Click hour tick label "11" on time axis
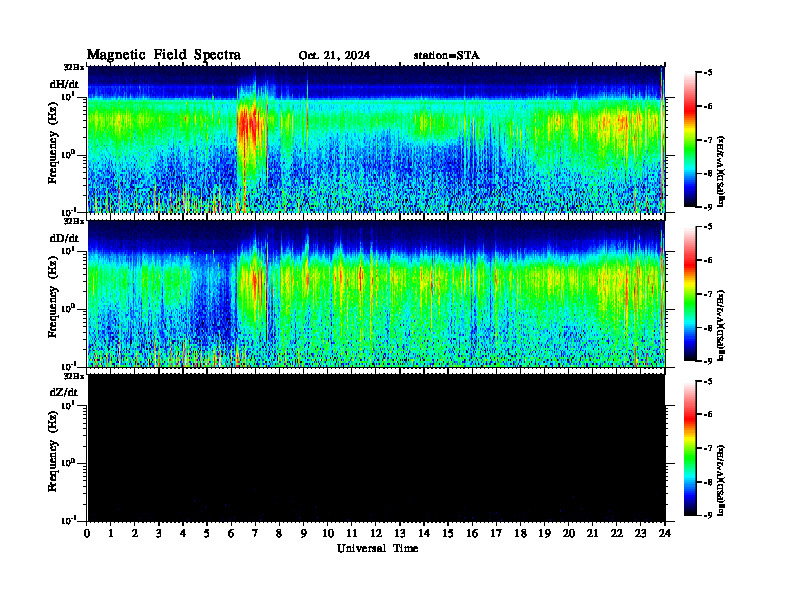 [352, 533]
